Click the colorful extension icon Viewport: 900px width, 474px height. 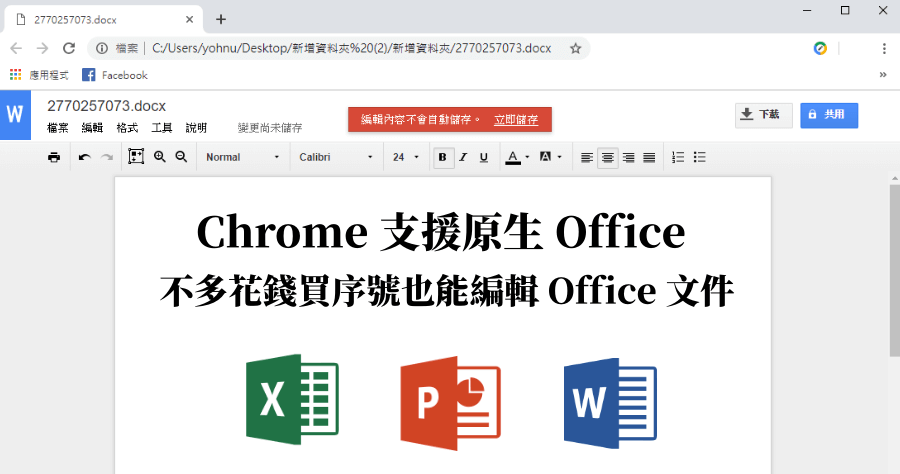click(x=820, y=48)
